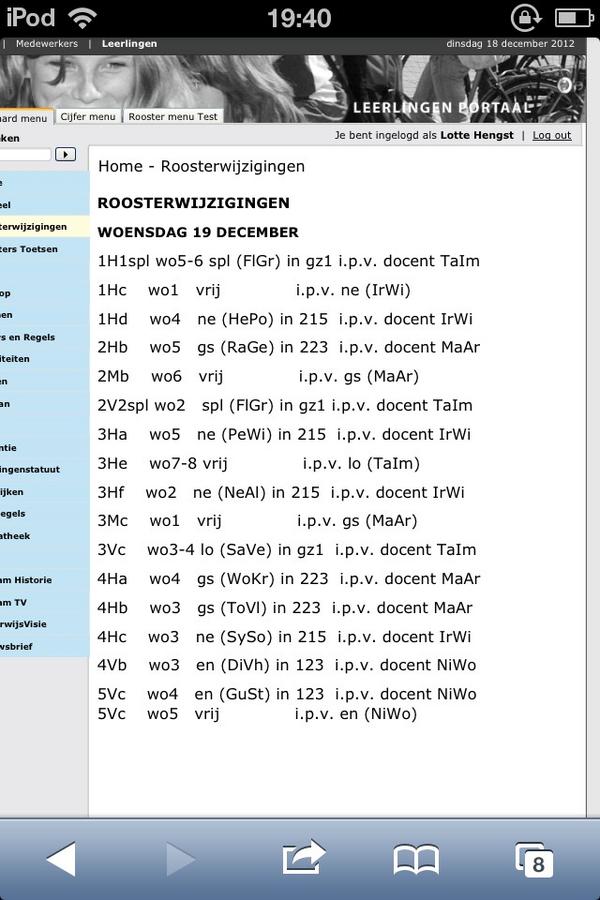This screenshot has height=900, width=600.
Task: Click the 1Hd wo4 ne (HePo) row
Action: click(285, 319)
